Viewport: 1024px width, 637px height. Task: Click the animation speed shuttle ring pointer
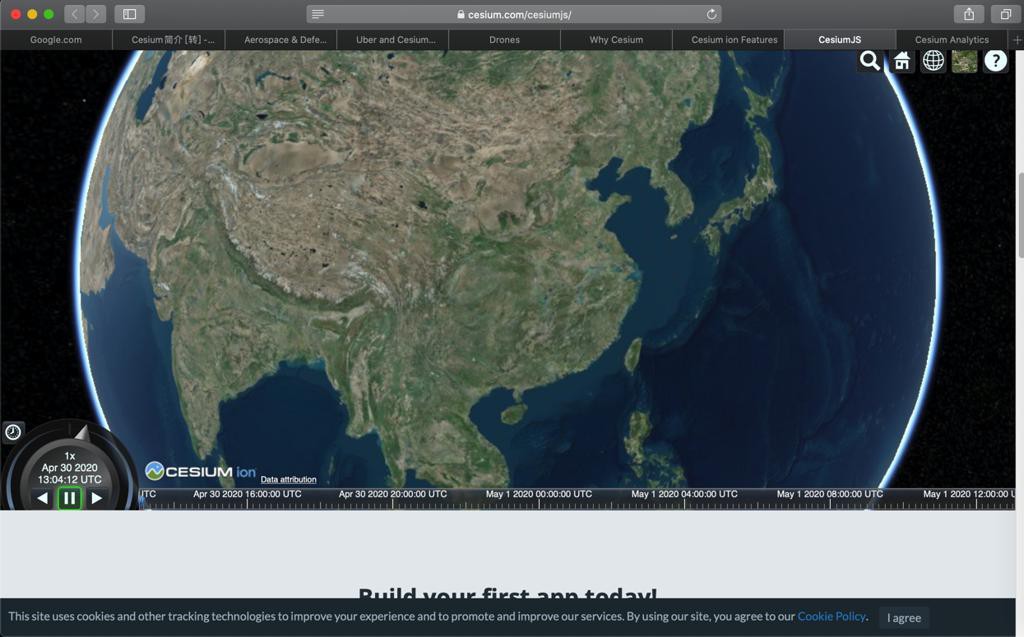pos(82,433)
